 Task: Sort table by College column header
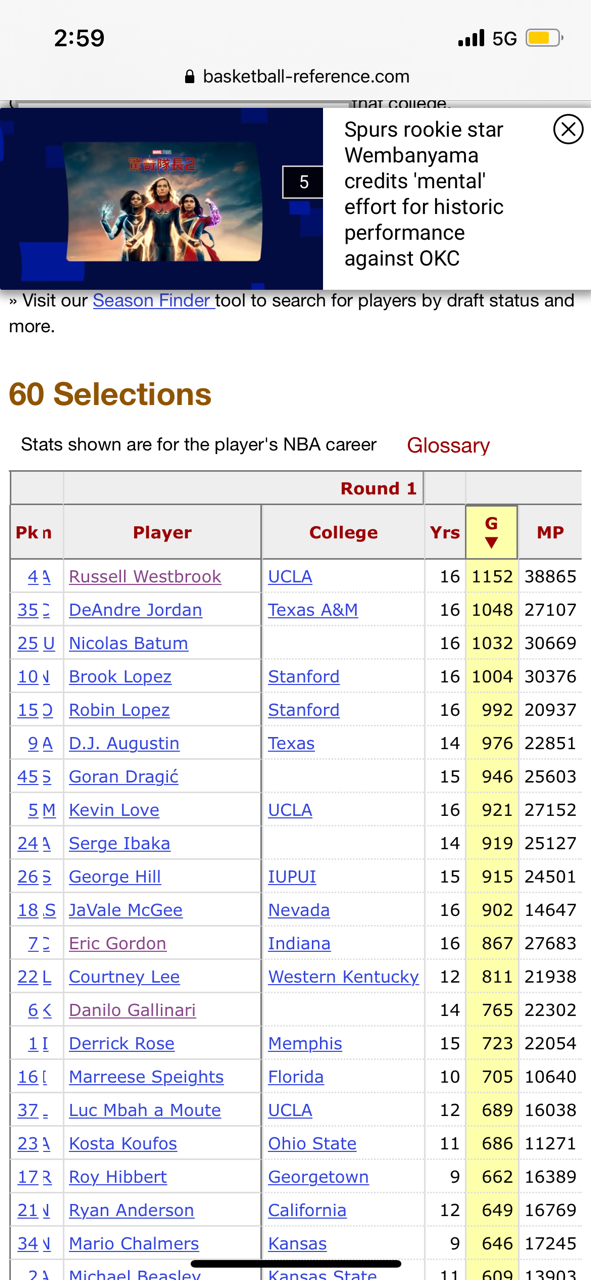coord(343,533)
